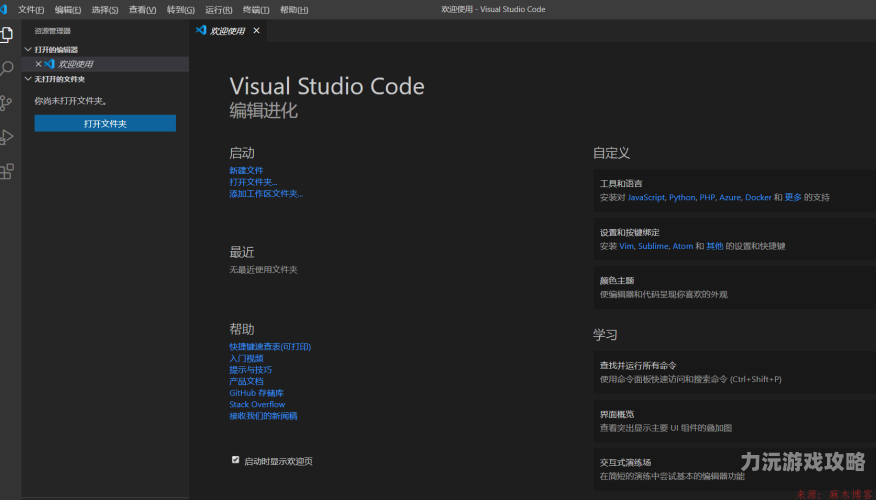The width and height of the screenshot is (876, 500).
Task: Open the 界面概览 card
Action: click(x=735, y=421)
